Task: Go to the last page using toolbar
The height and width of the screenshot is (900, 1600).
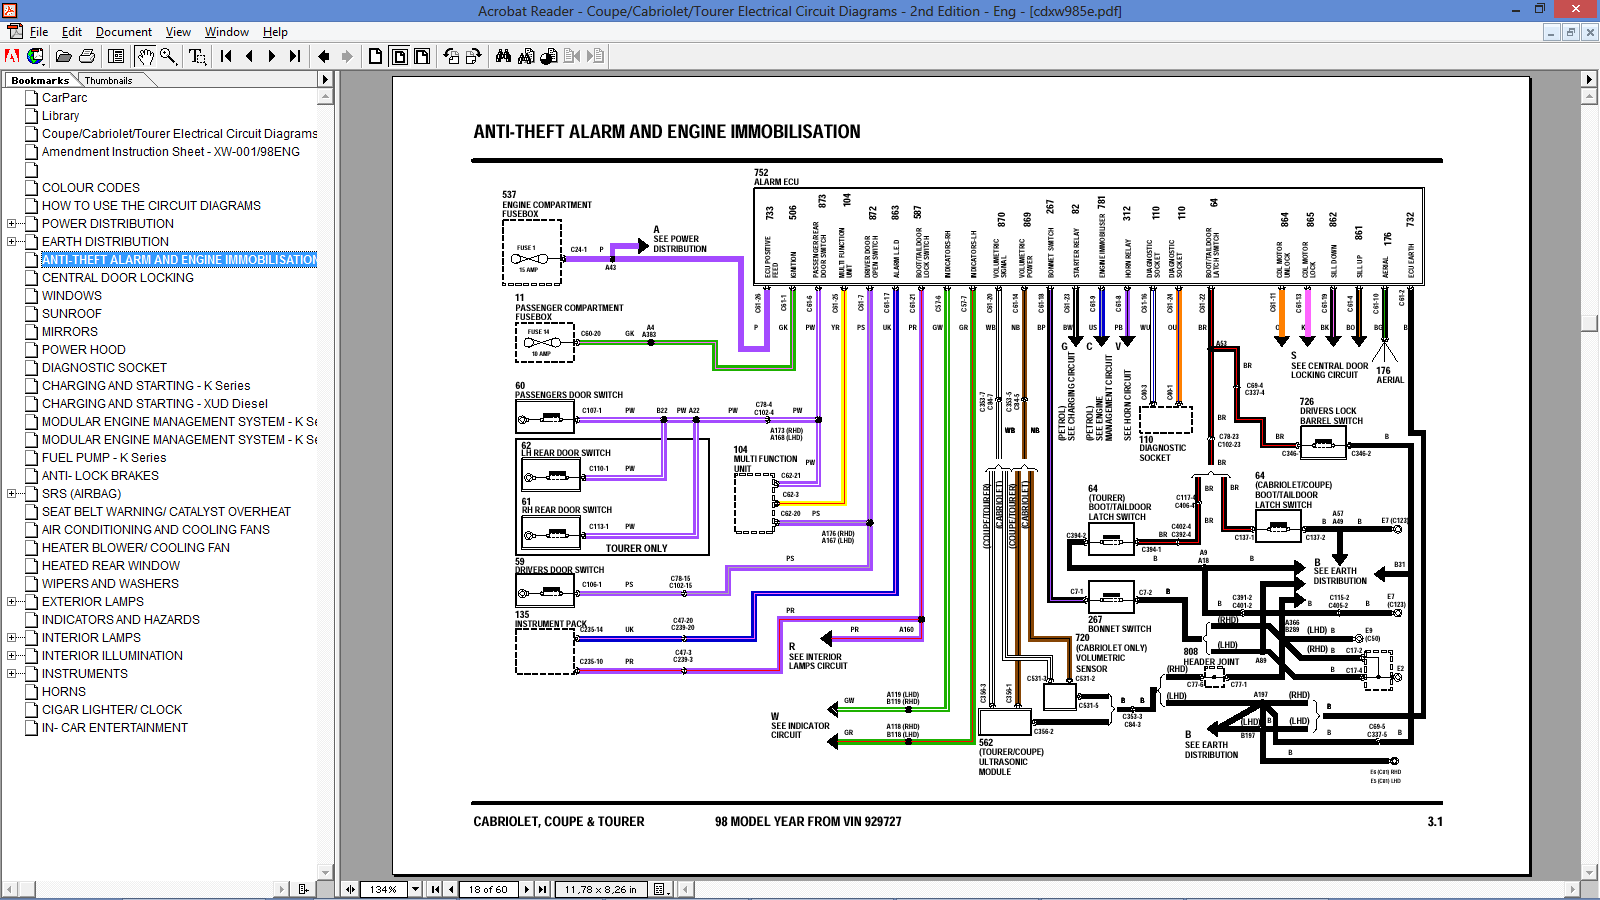Action: click(x=295, y=56)
